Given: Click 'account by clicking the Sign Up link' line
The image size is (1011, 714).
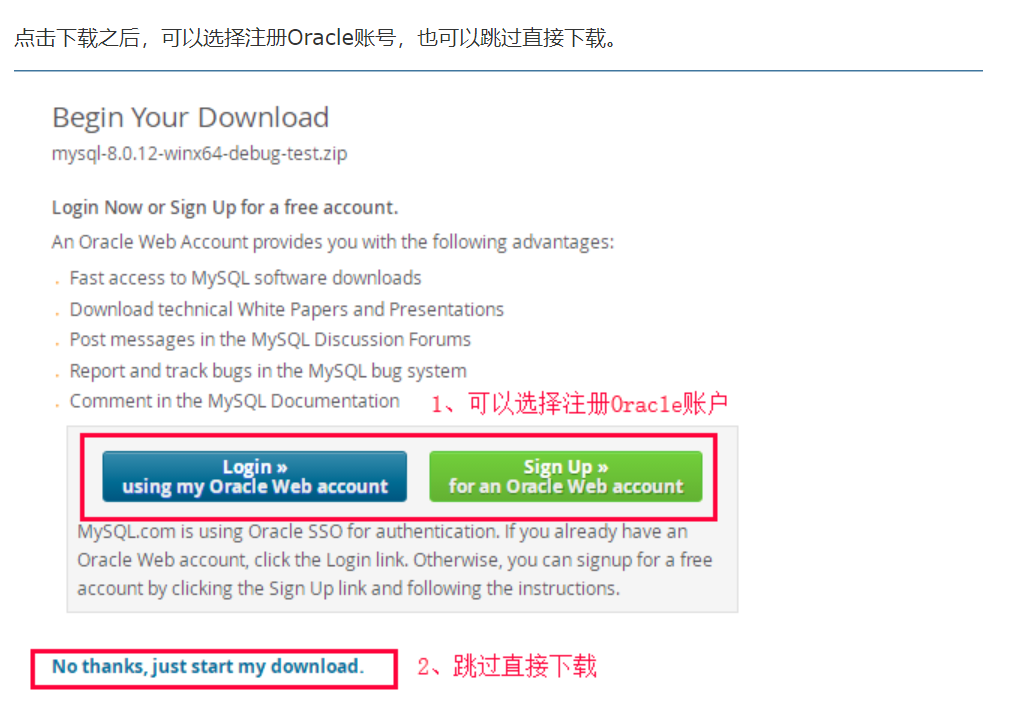Looking at the screenshot, I should 348,589.
